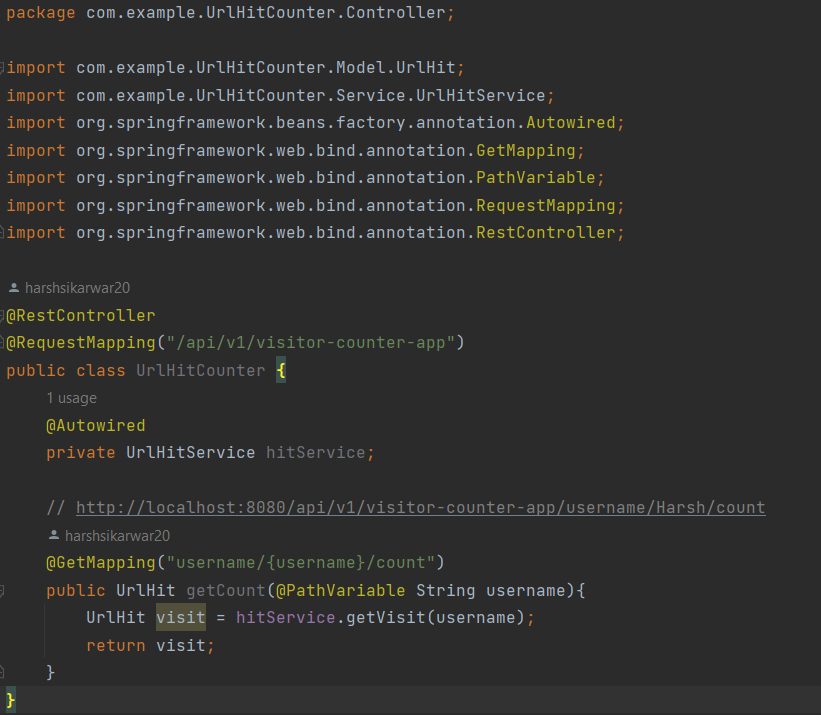Click the getVisit method call
This screenshot has width=821, height=715.
(x=385, y=618)
